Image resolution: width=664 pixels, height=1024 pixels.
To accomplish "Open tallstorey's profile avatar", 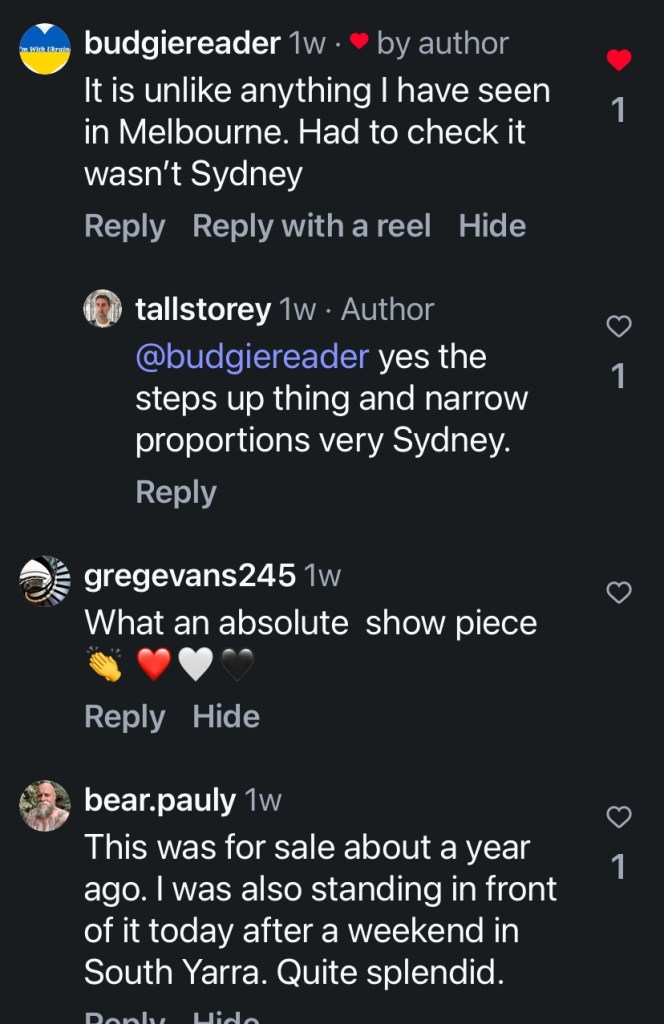I will (x=102, y=309).
